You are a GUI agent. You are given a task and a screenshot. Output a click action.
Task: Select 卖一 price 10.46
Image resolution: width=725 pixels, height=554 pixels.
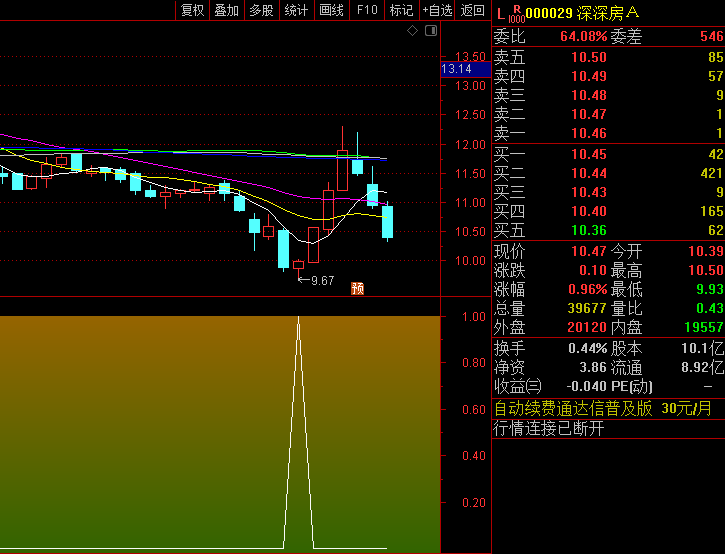(x=589, y=133)
